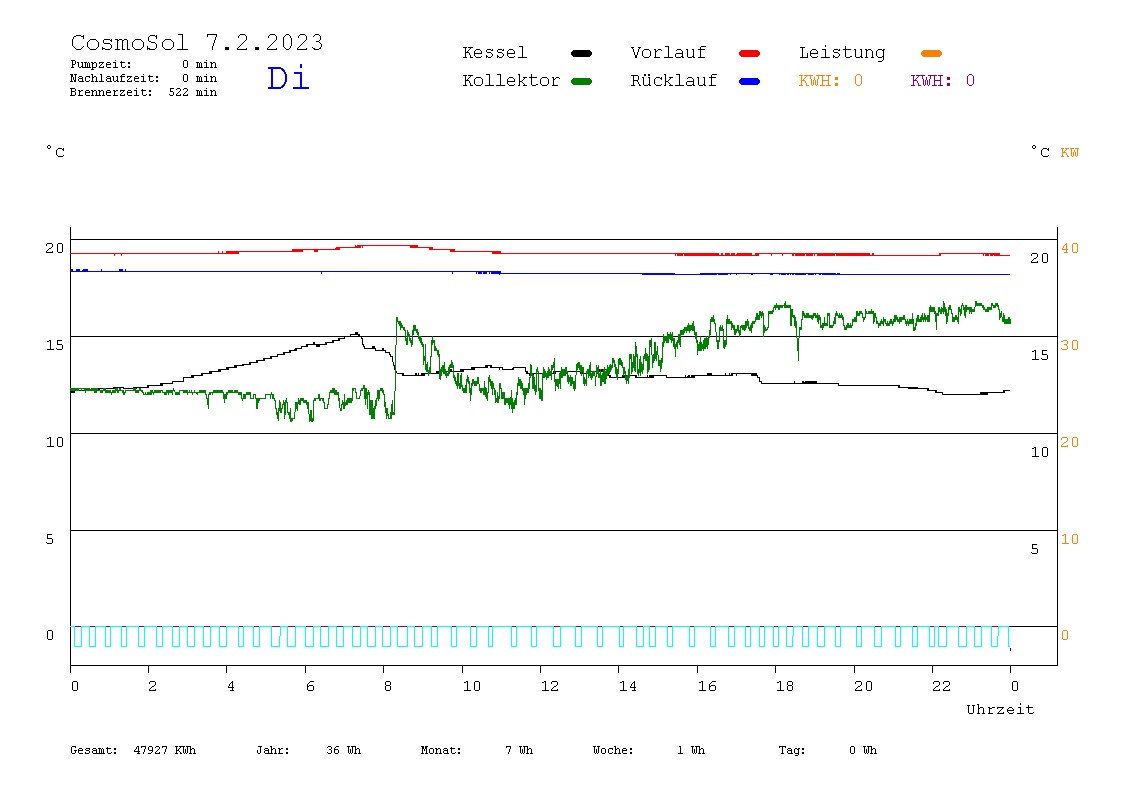Click the 'Brennerzeit:' label

click(x=111, y=92)
